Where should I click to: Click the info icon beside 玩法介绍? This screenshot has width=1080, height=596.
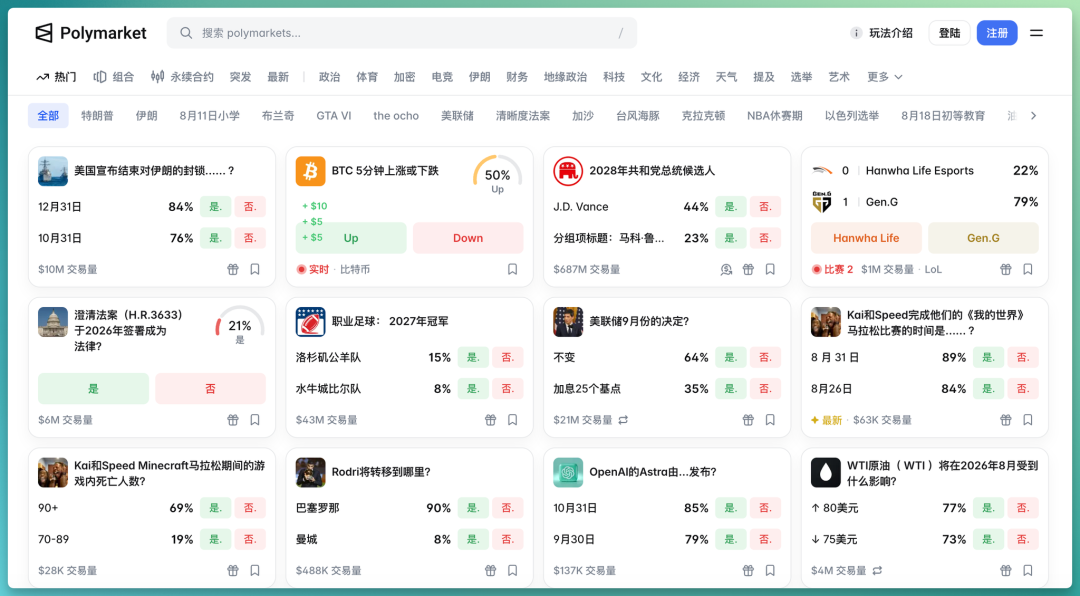point(855,33)
